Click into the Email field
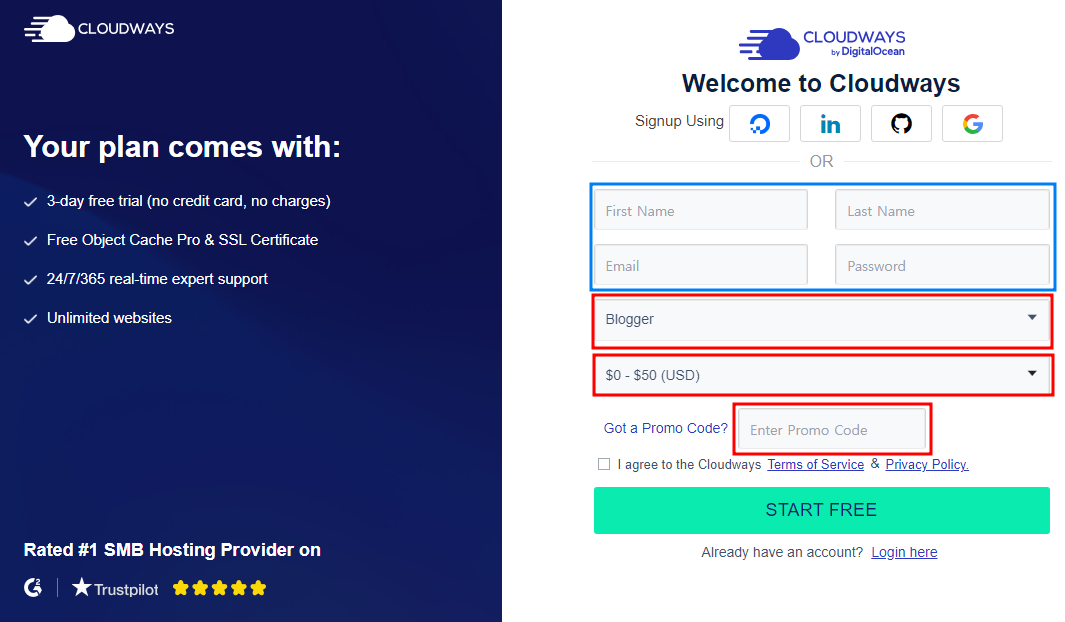The height and width of the screenshot is (622, 1065). (700, 266)
